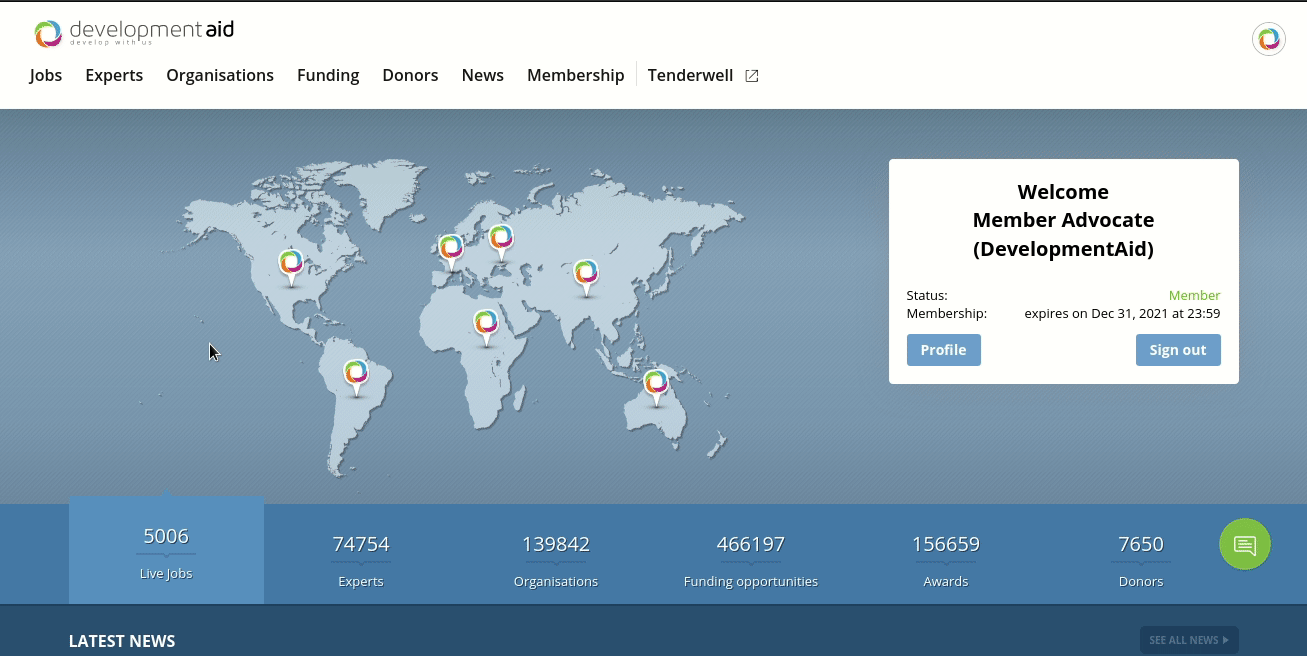Select the Asia map pin
The height and width of the screenshot is (656, 1307).
point(586,278)
